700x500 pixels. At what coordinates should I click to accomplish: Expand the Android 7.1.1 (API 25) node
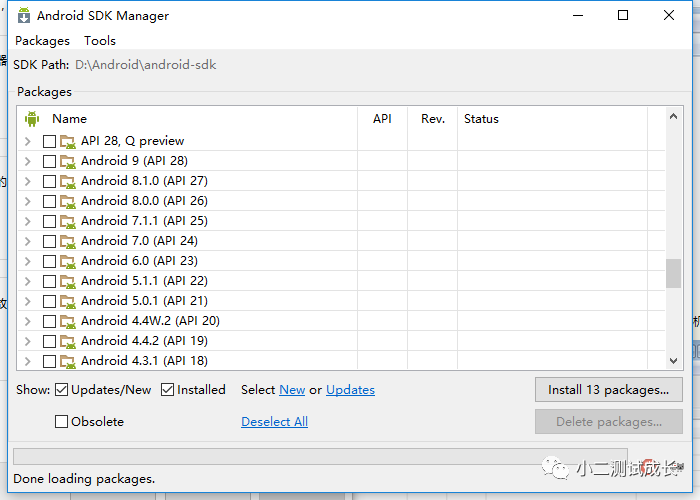coord(28,221)
